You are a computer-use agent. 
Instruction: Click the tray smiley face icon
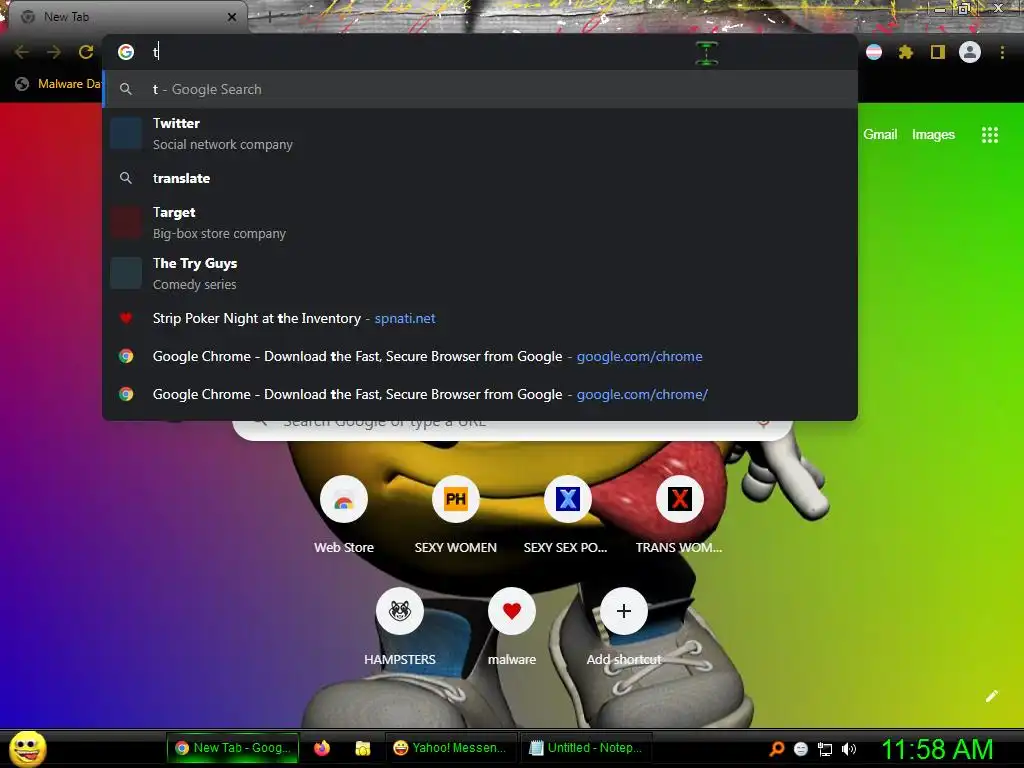[x=801, y=749]
